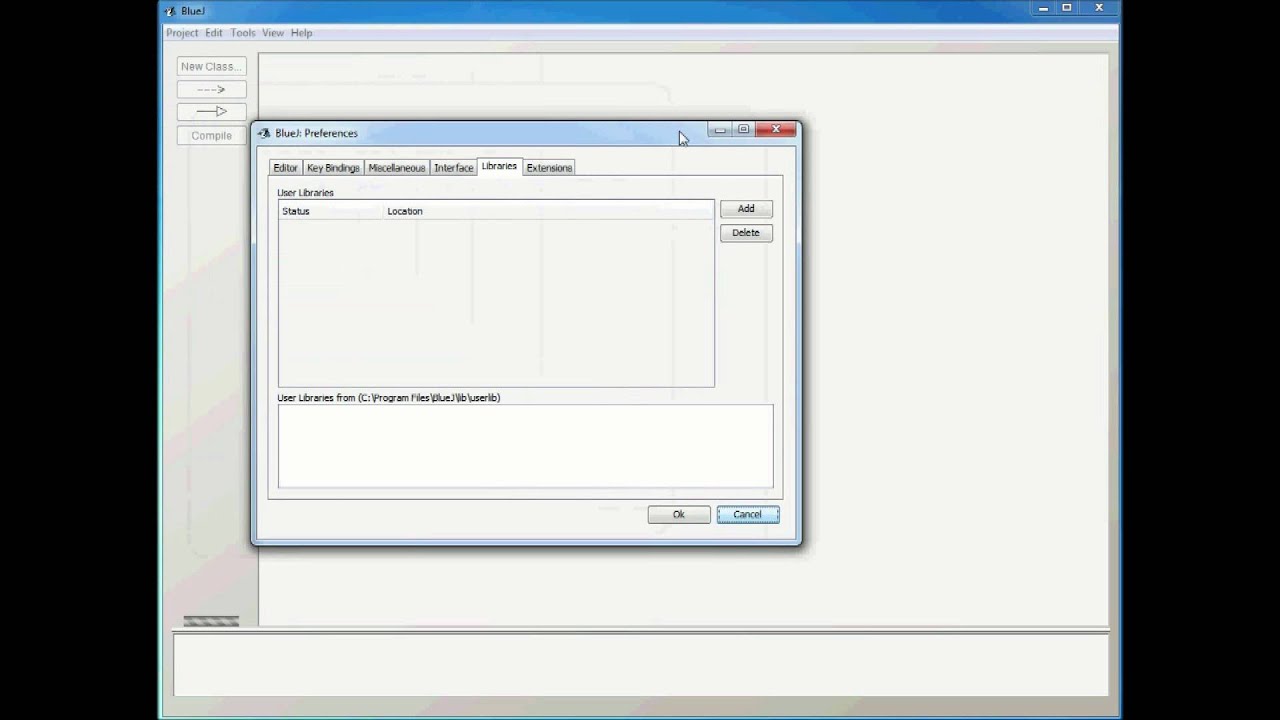Click the New Class button

pyautogui.click(x=211, y=67)
